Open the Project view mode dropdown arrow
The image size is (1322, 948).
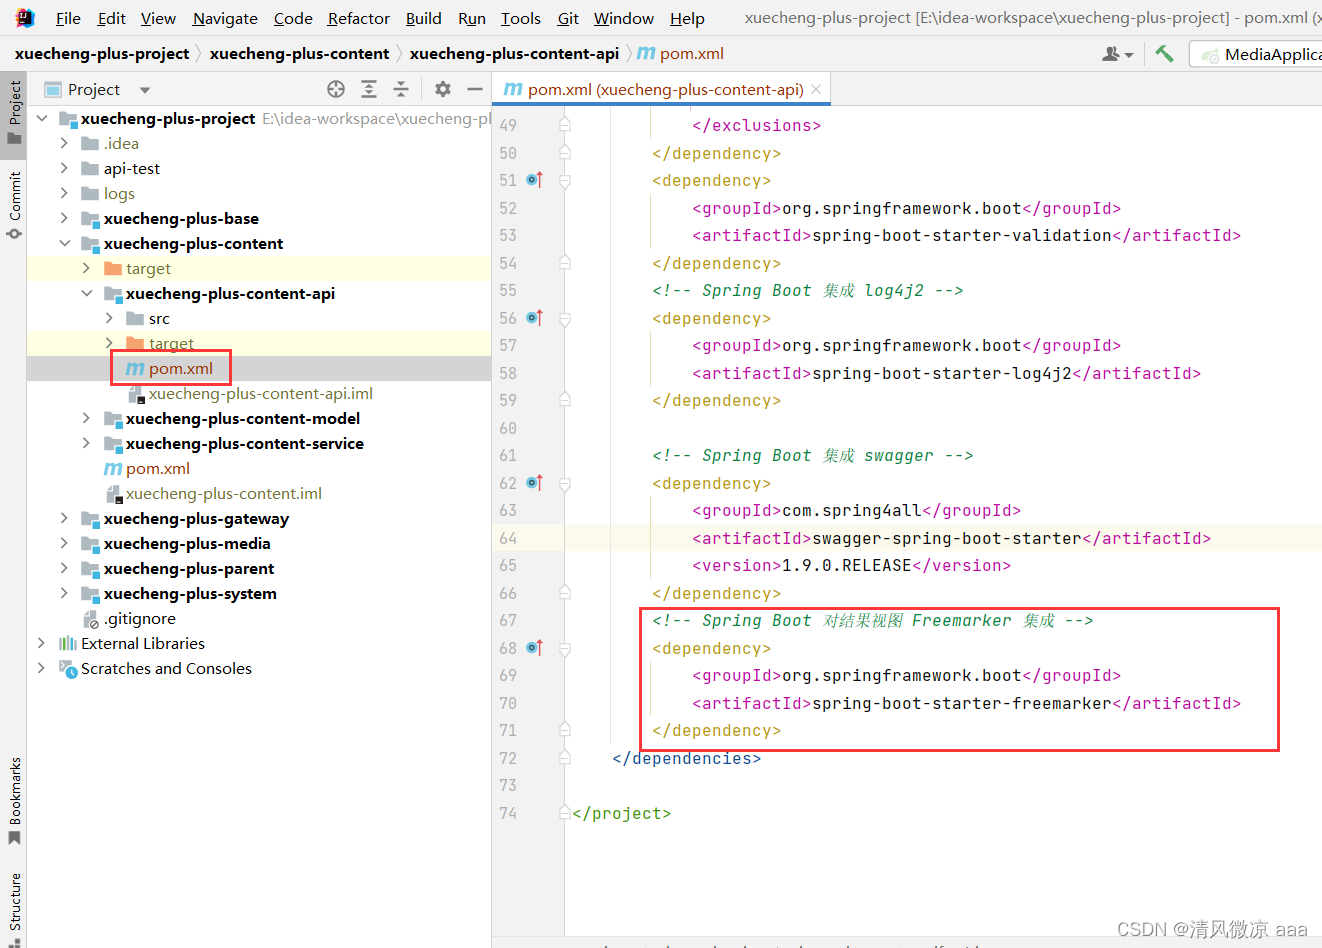coord(145,90)
